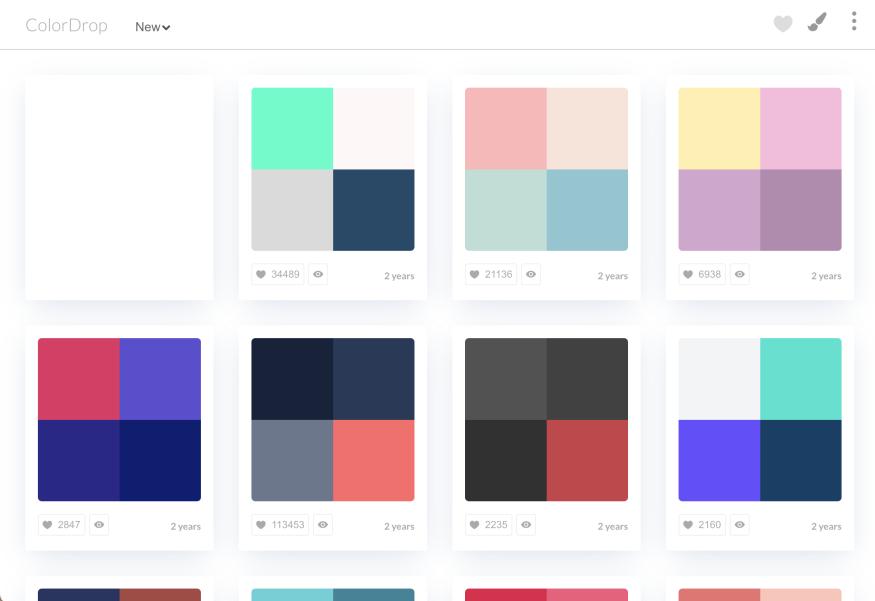This screenshot has height=601, width=875.
Task: Expand the New sorting dropdown
Action: click(153, 27)
